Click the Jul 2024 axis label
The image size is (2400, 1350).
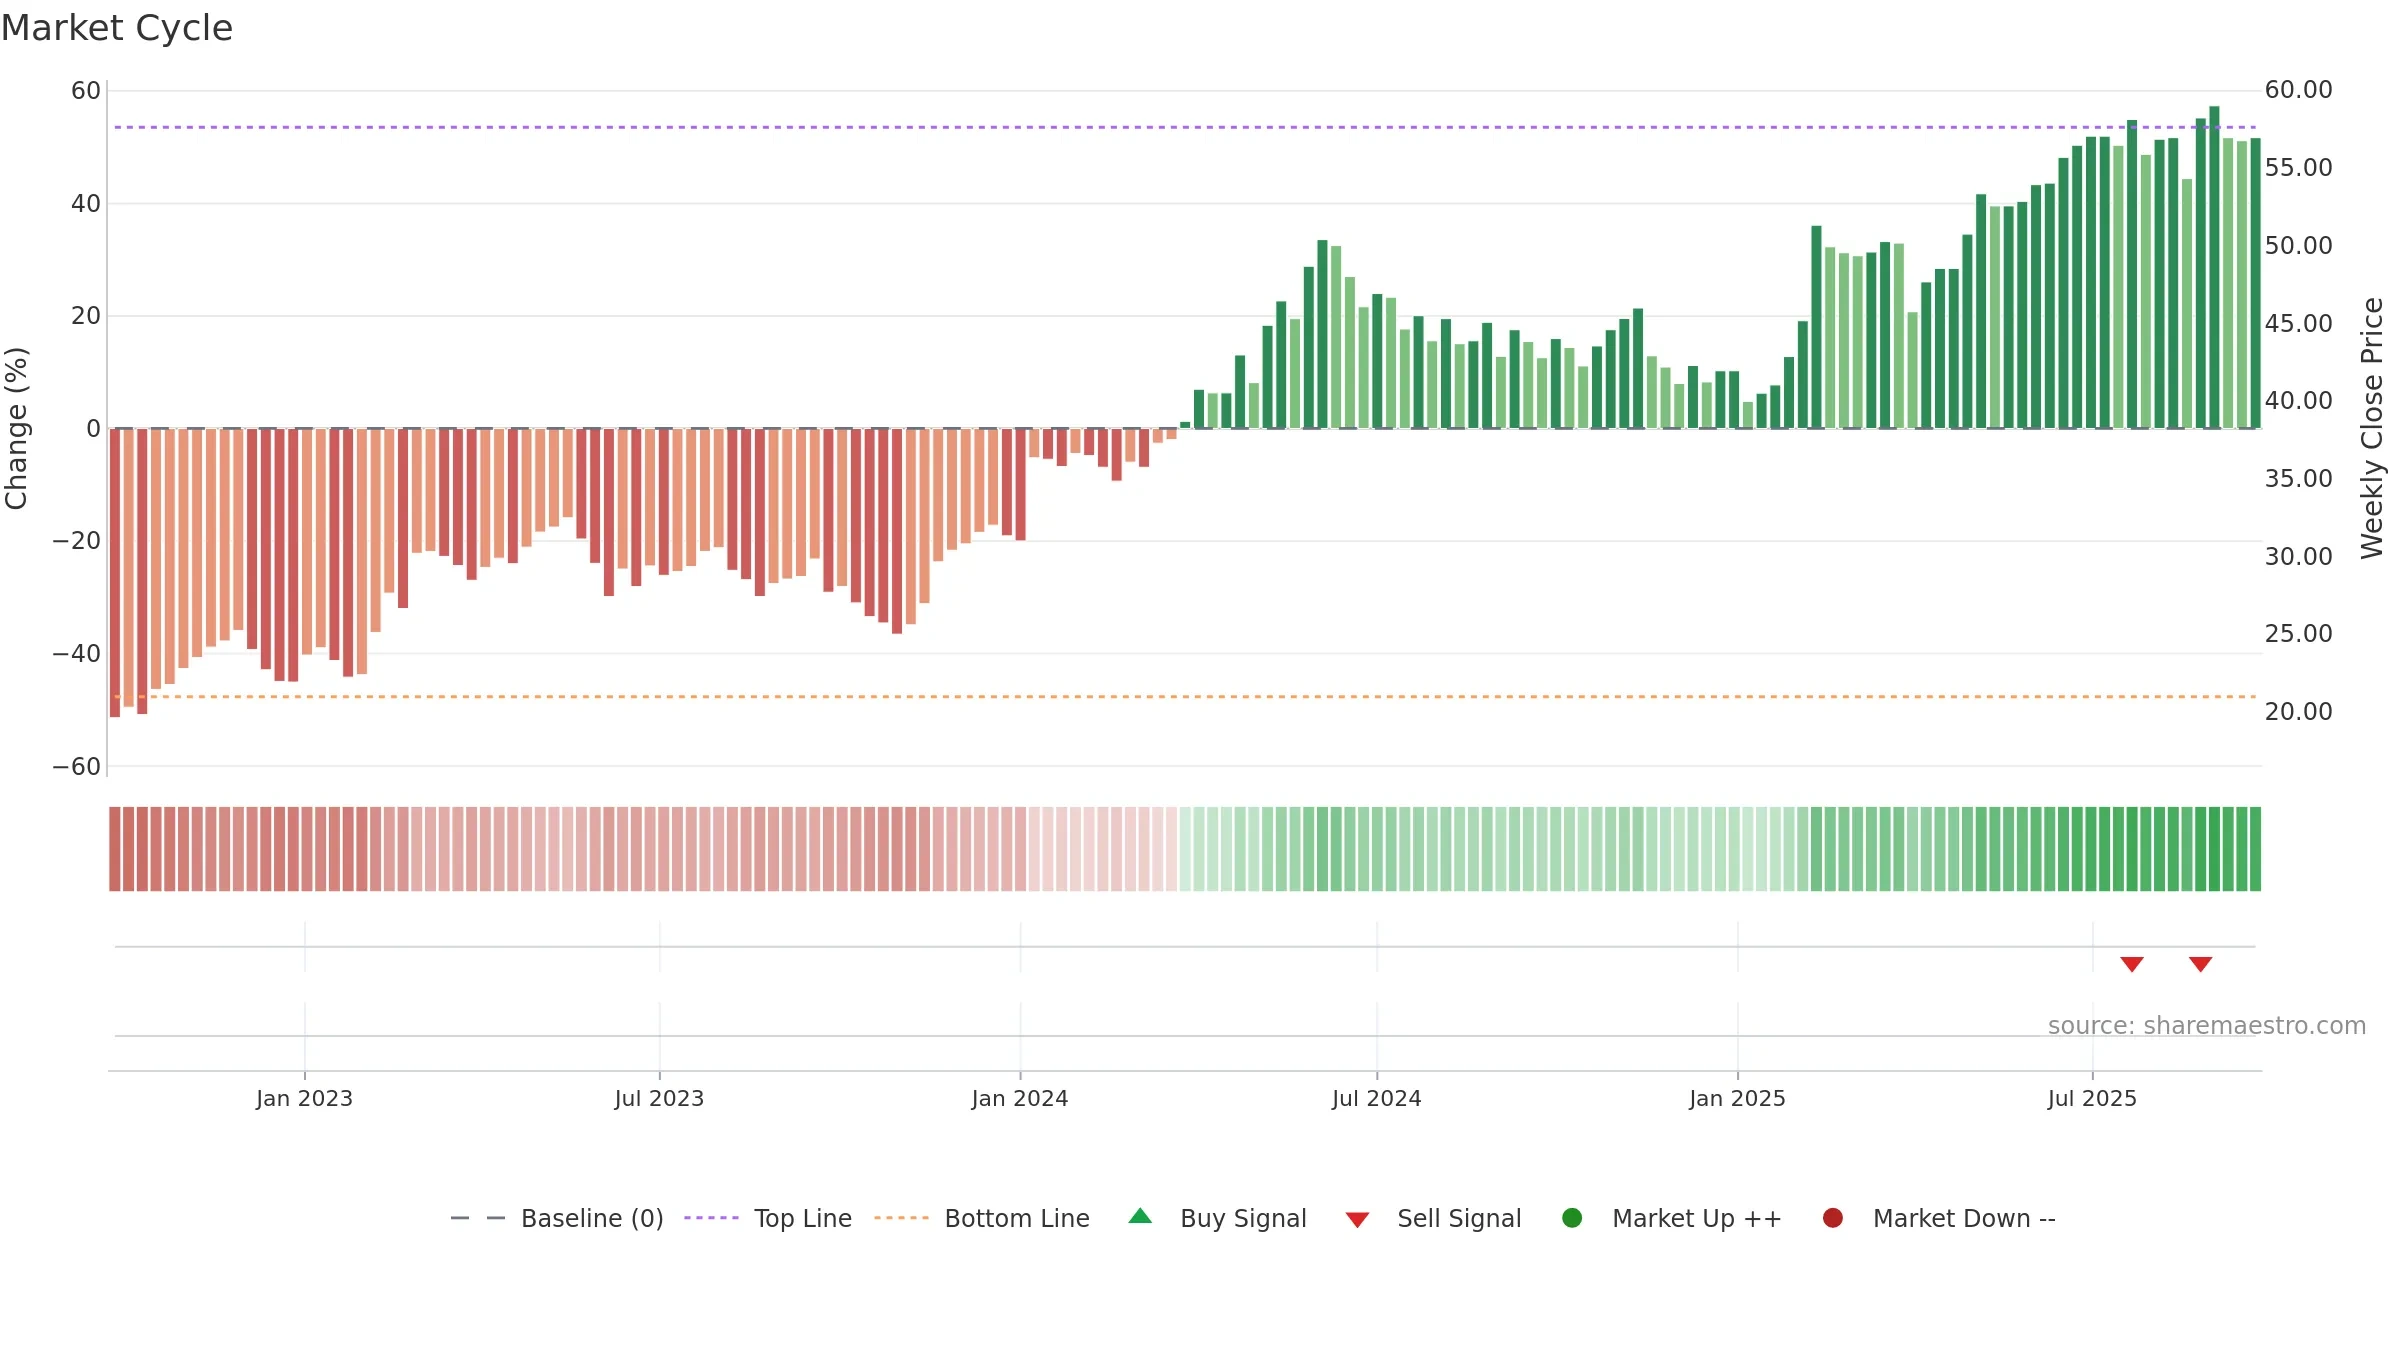[x=1376, y=1098]
